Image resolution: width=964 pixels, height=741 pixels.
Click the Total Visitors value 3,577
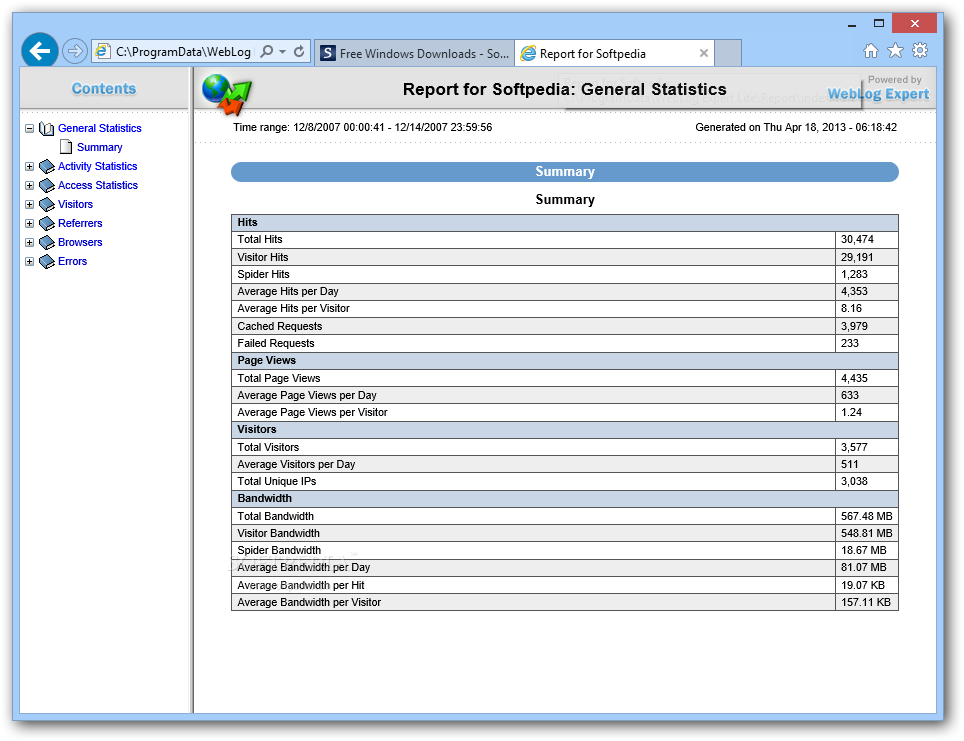click(854, 447)
